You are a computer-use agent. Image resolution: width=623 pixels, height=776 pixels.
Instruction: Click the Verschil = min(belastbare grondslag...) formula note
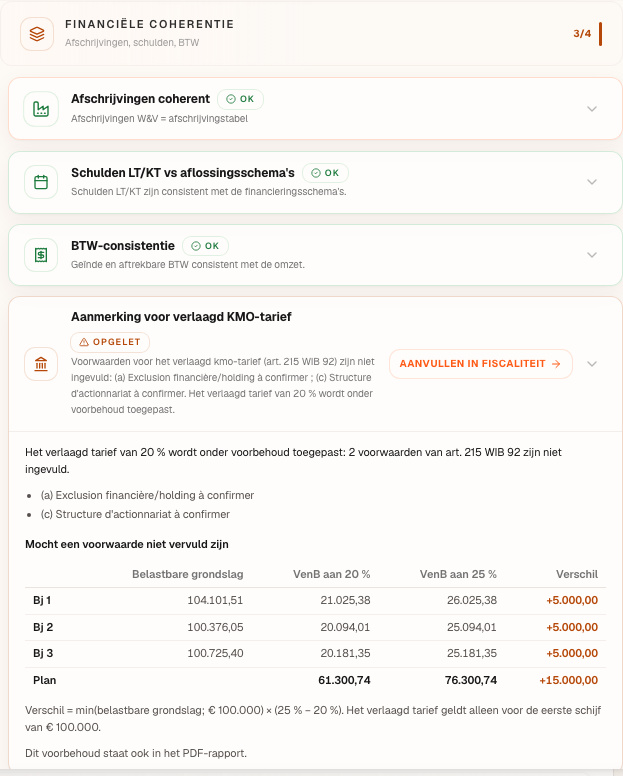coord(313,719)
